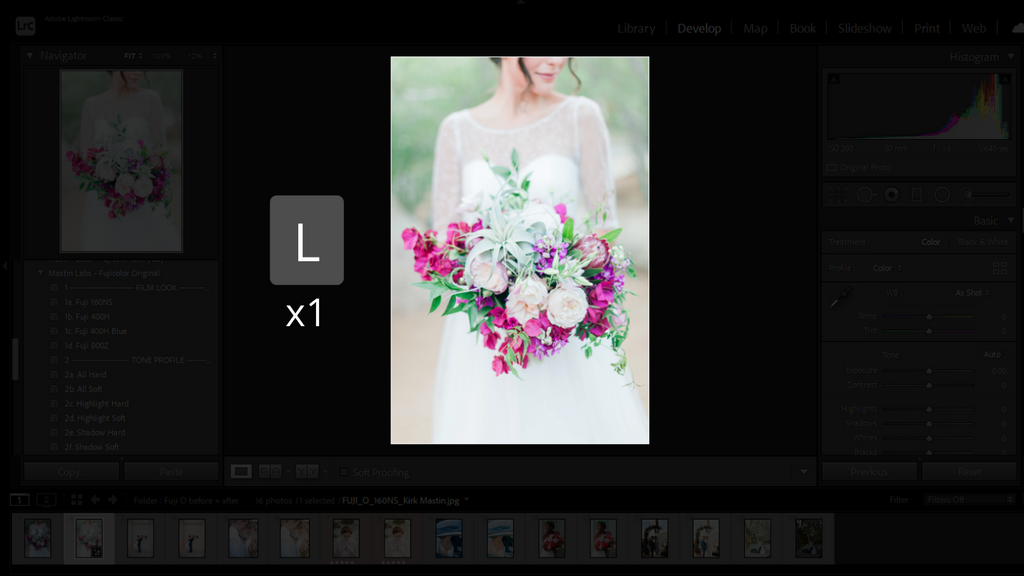Click the Lrc application logo

coord(25,25)
